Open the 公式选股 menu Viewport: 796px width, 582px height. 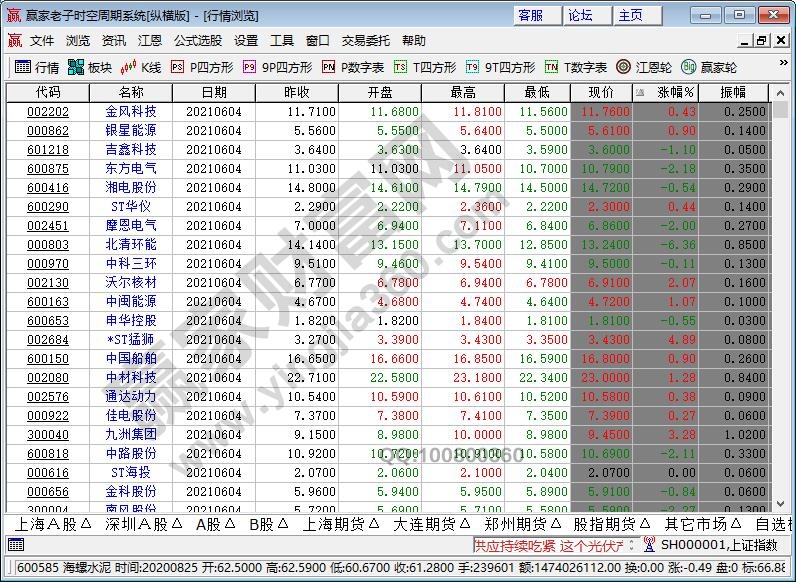tap(198, 41)
